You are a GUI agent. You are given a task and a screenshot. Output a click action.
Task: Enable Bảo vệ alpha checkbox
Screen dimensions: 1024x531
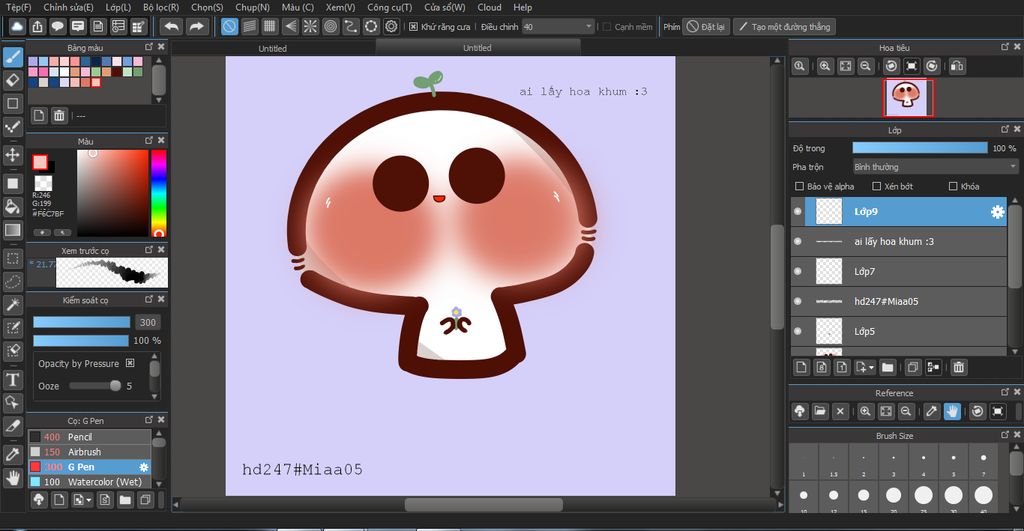tap(799, 186)
